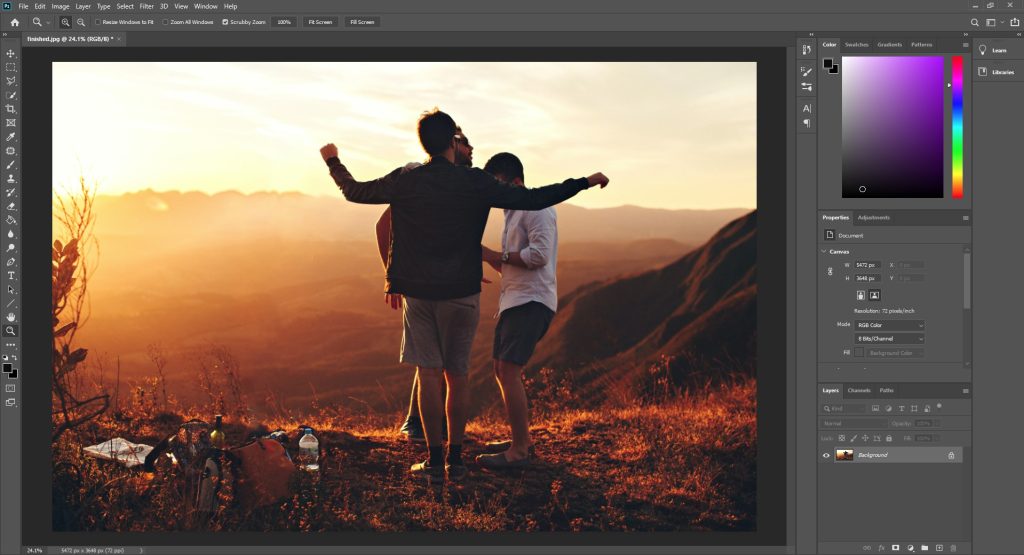Click the Fit Screen button
Screen dimensions: 1024x555
[320, 22]
